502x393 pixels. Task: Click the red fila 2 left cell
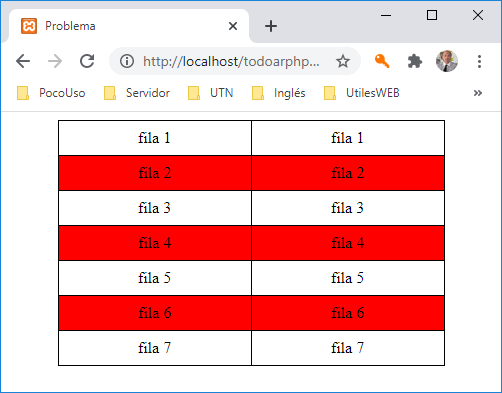pyautogui.click(x=155, y=173)
